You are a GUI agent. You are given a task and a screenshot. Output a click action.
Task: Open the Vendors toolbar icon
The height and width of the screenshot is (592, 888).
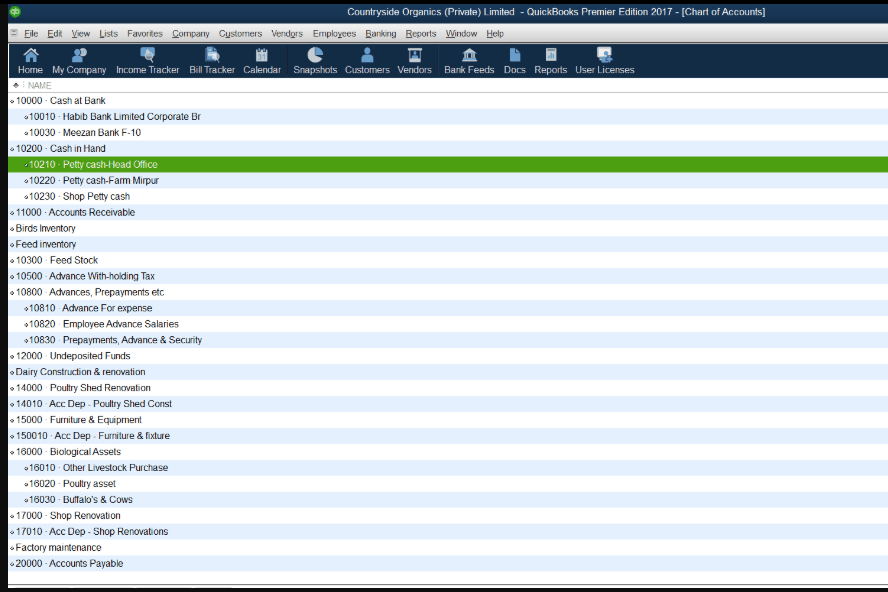[x=415, y=61]
